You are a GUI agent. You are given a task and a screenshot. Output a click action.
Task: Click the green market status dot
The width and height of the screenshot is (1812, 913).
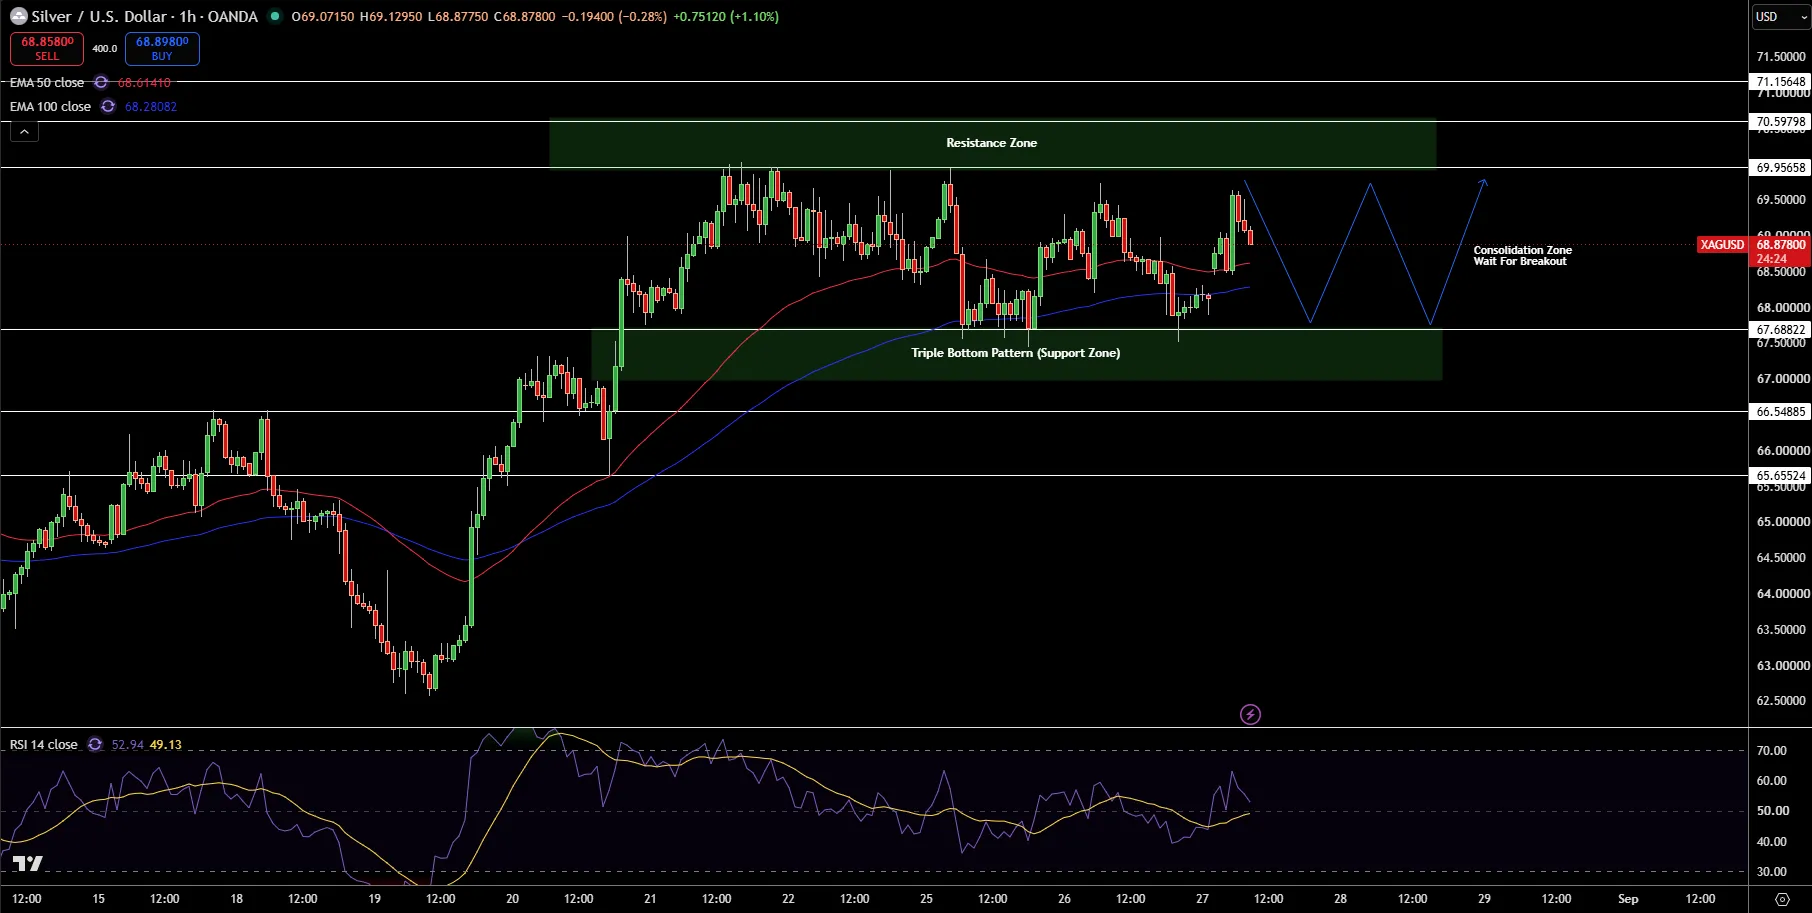pos(275,16)
